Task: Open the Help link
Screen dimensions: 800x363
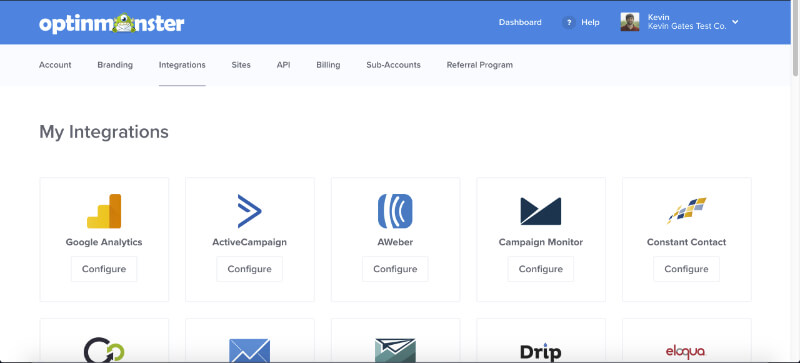Action: click(590, 22)
